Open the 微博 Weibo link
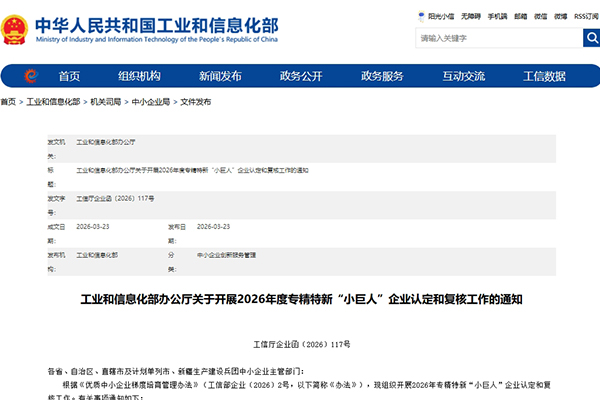Image resolution: width=600 pixels, height=400 pixels. (x=561, y=16)
